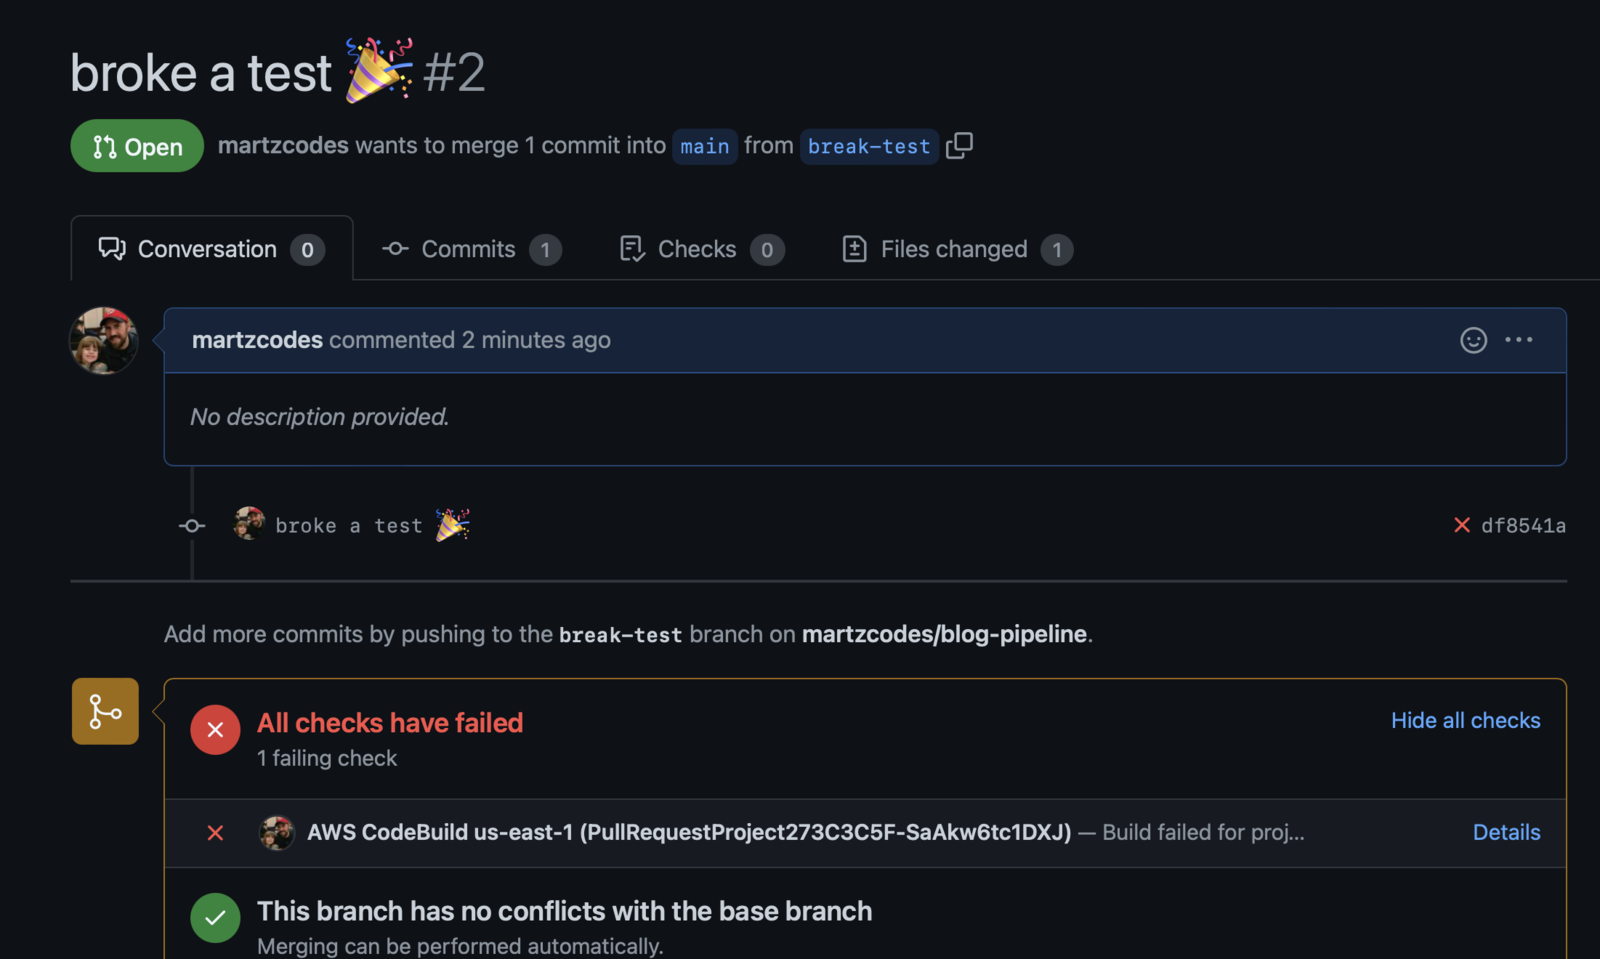
Task: Click the red X status beside df8541a
Action: pyautogui.click(x=1462, y=525)
